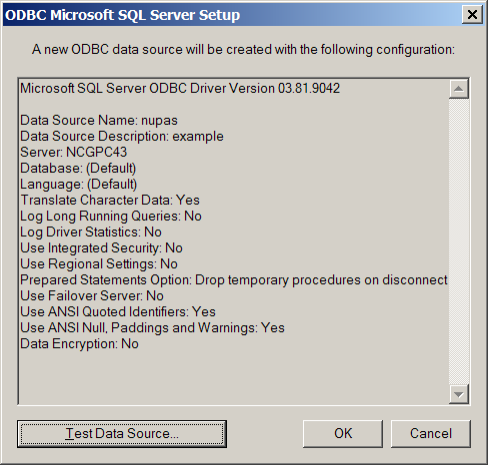Confirm configuration with the OK button
Viewport: 488px width, 465px height.
pyautogui.click(x=343, y=434)
